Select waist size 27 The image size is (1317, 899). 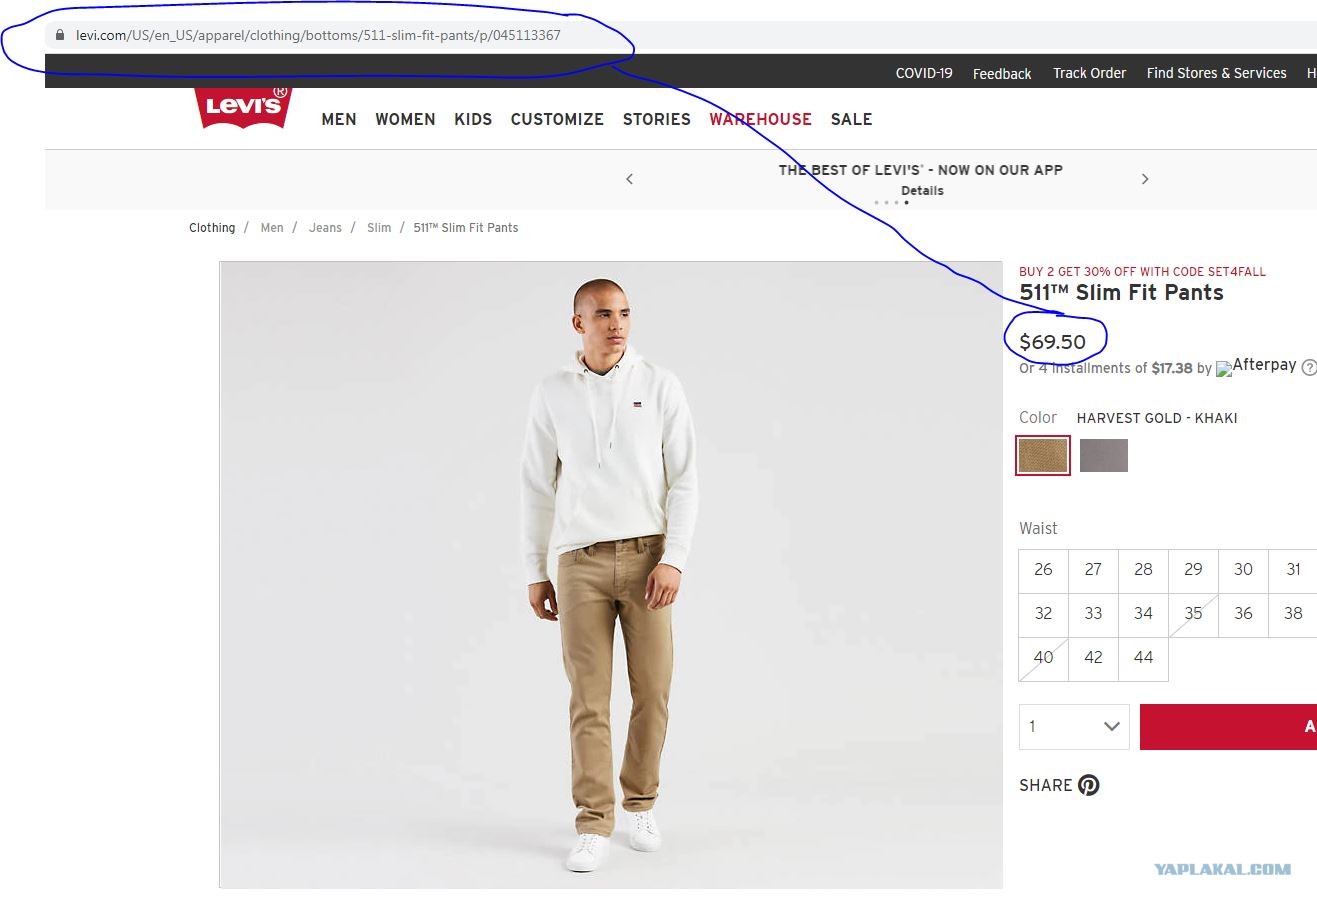point(1093,570)
